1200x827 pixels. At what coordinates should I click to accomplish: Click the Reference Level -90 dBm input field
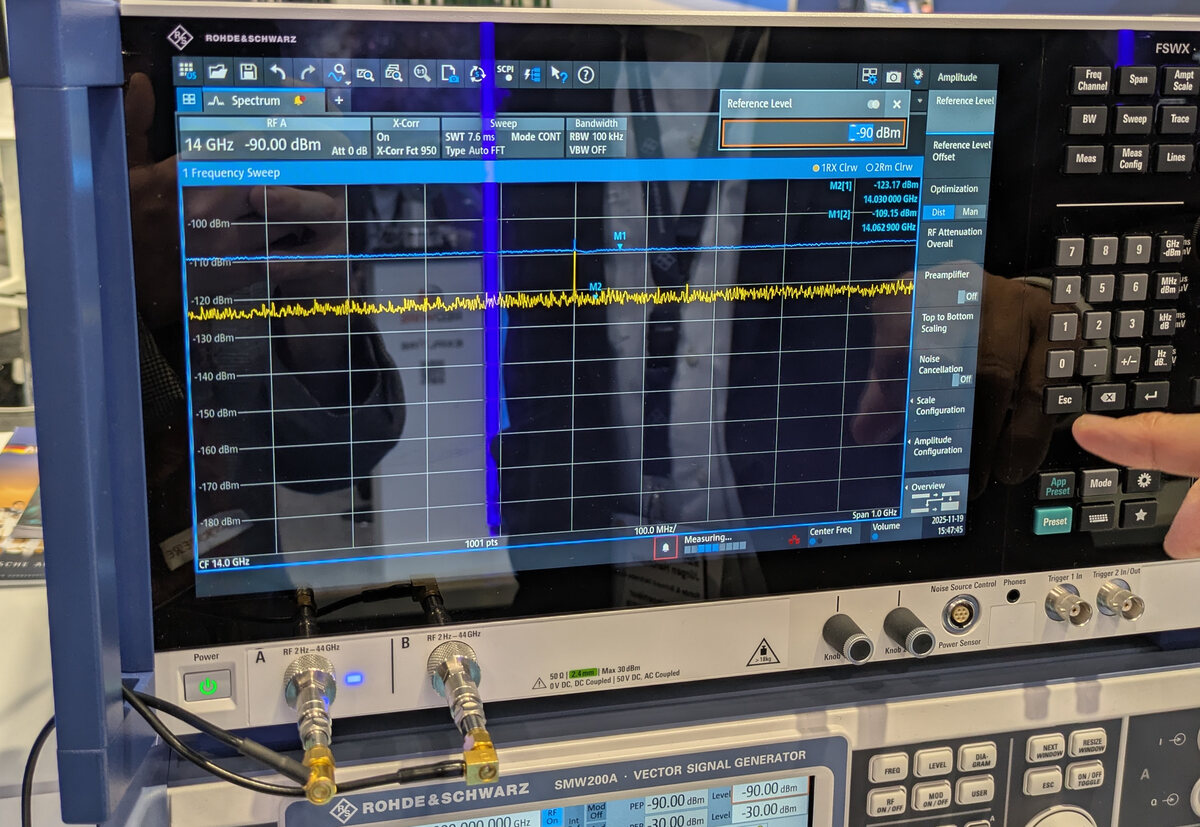pyautogui.click(x=820, y=133)
